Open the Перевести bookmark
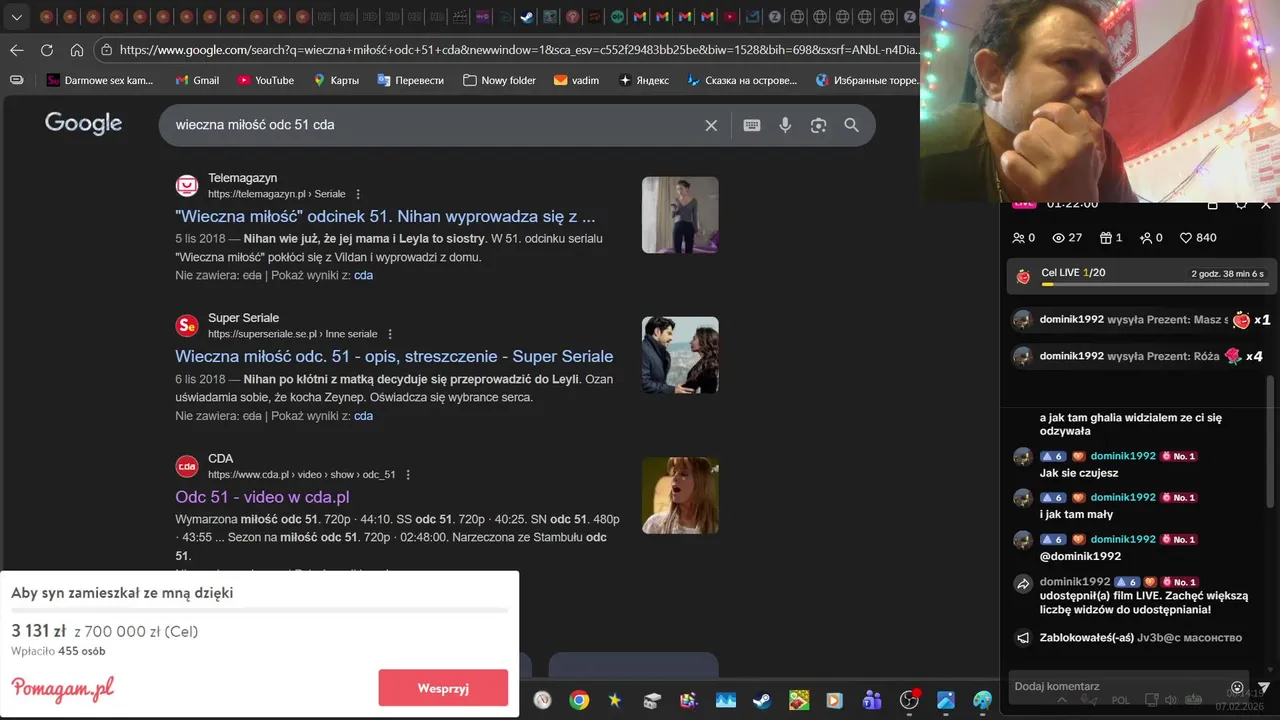Screen dimensions: 1280x720 click(x=410, y=80)
